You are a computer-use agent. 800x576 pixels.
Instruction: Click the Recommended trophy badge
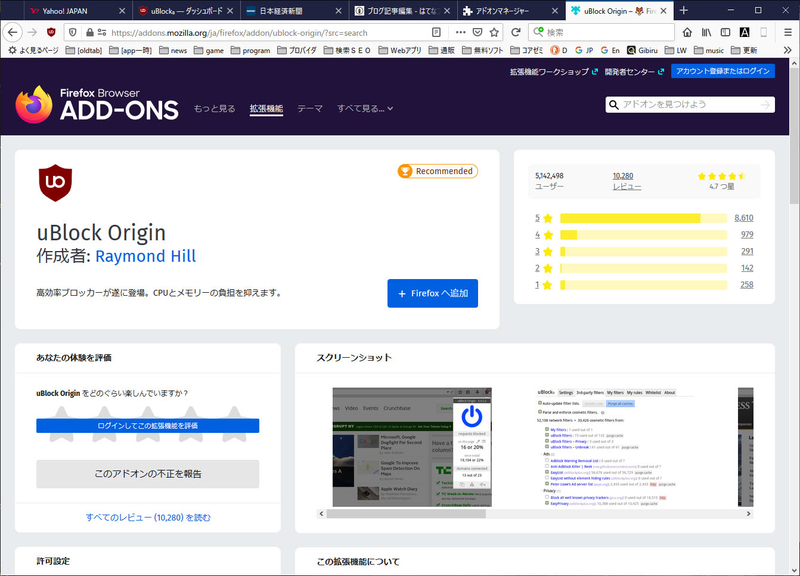[x=438, y=171]
